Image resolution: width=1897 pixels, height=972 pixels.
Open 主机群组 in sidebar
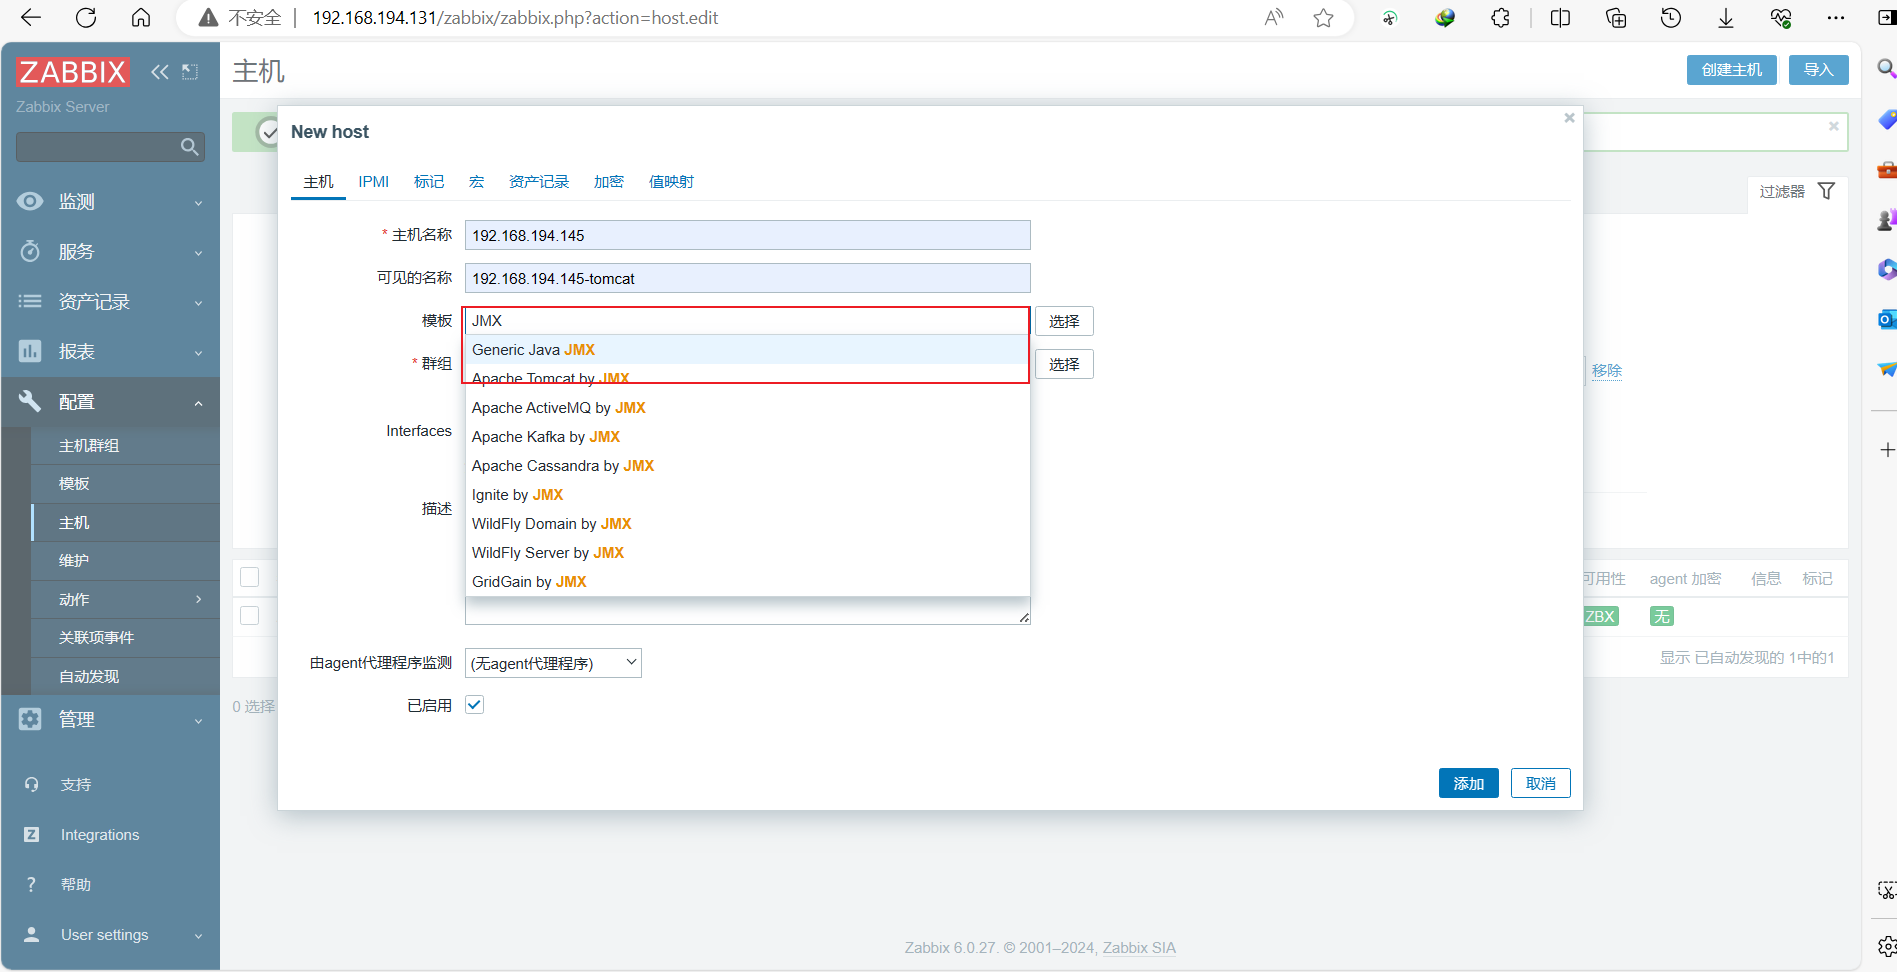click(x=125, y=446)
